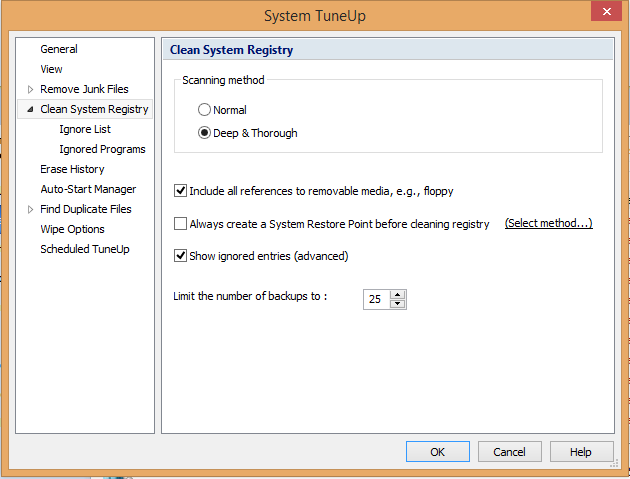
Task: Click the Scanning method group label
Action: pos(223,80)
